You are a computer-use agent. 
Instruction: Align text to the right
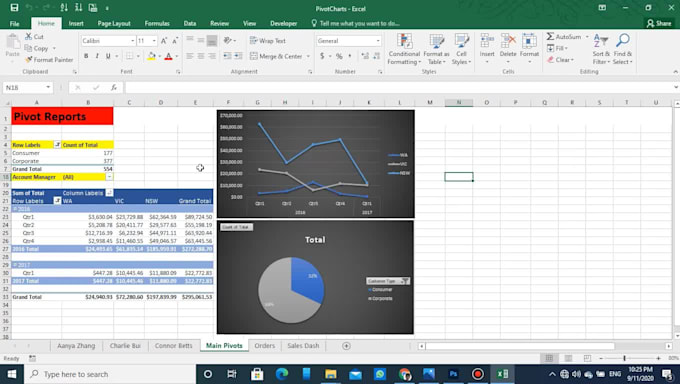[x=212, y=56]
